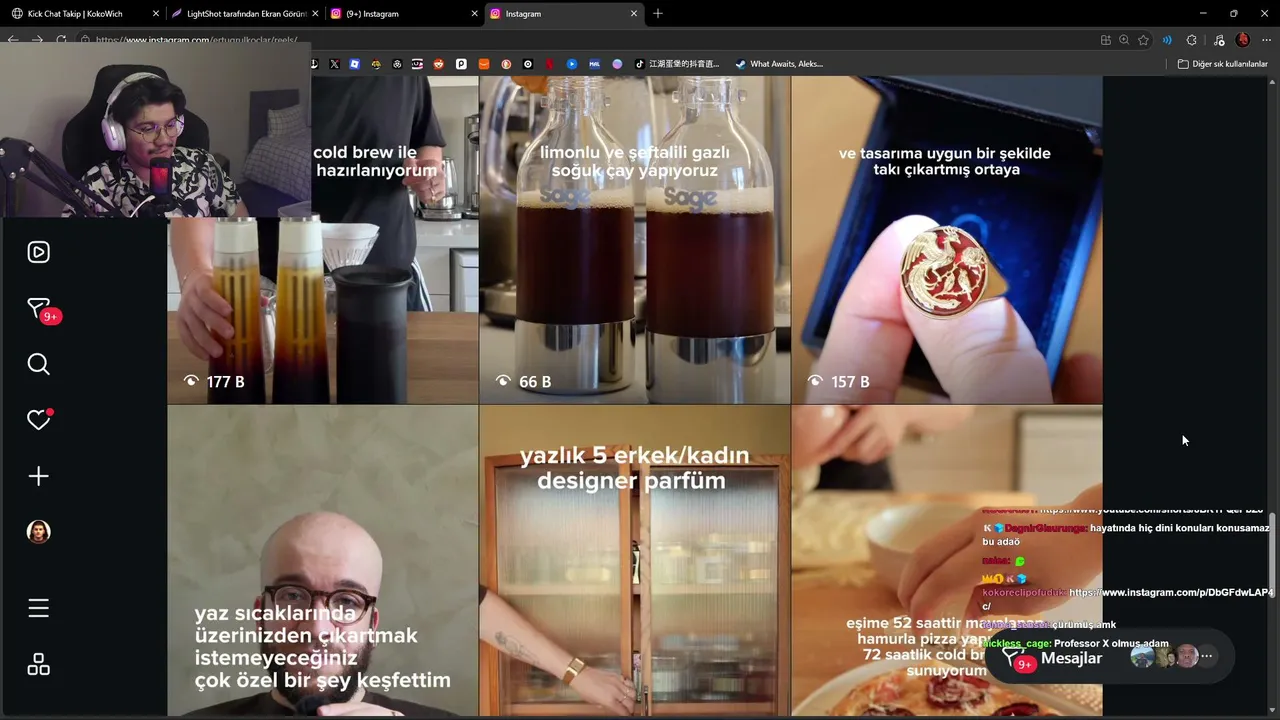Open the yazlık 5 designer parfüm reel
This screenshot has height=720, width=1280.
(635, 561)
